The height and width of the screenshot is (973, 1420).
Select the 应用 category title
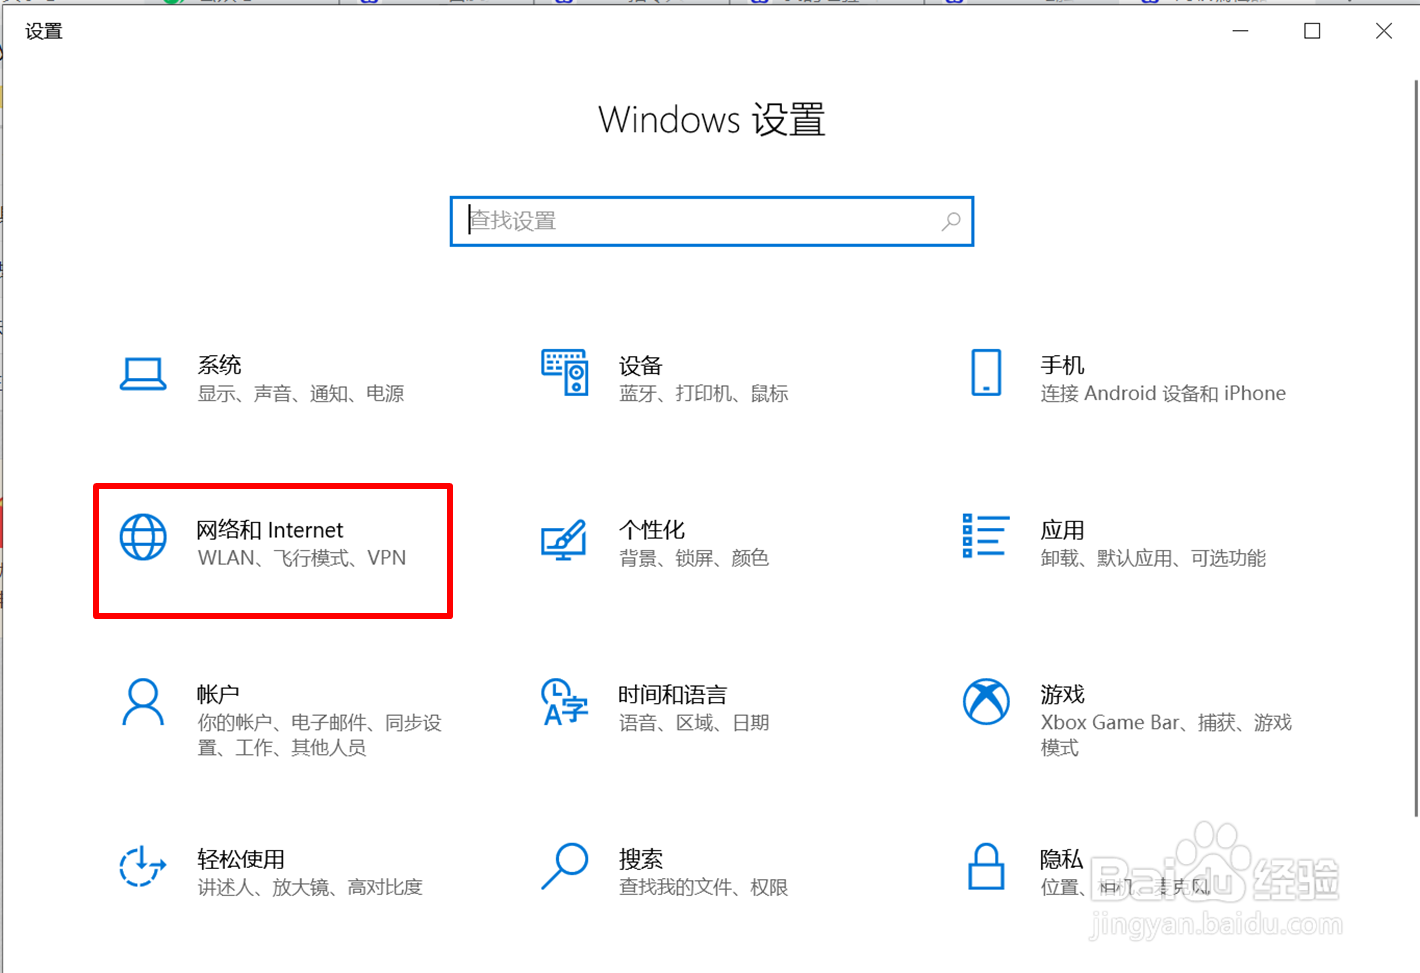tap(1062, 530)
